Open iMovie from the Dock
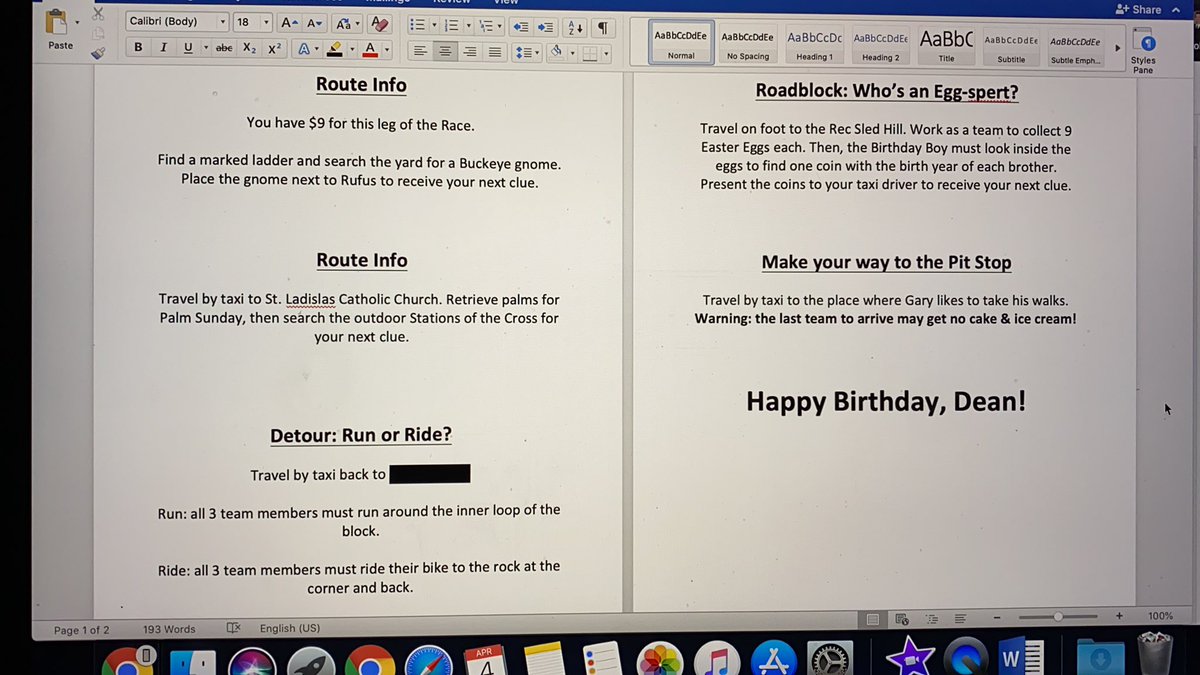 click(x=912, y=657)
